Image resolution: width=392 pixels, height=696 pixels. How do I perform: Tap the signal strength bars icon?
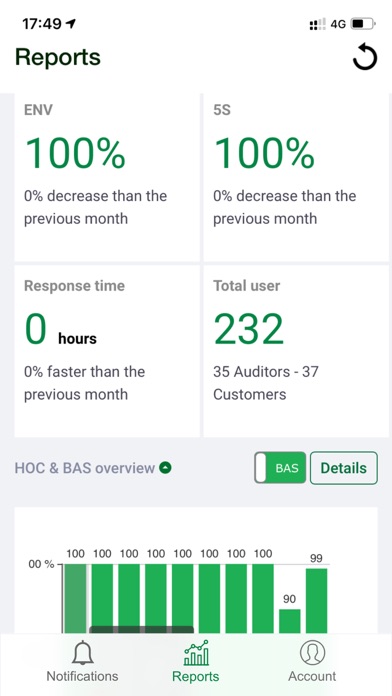point(317,24)
